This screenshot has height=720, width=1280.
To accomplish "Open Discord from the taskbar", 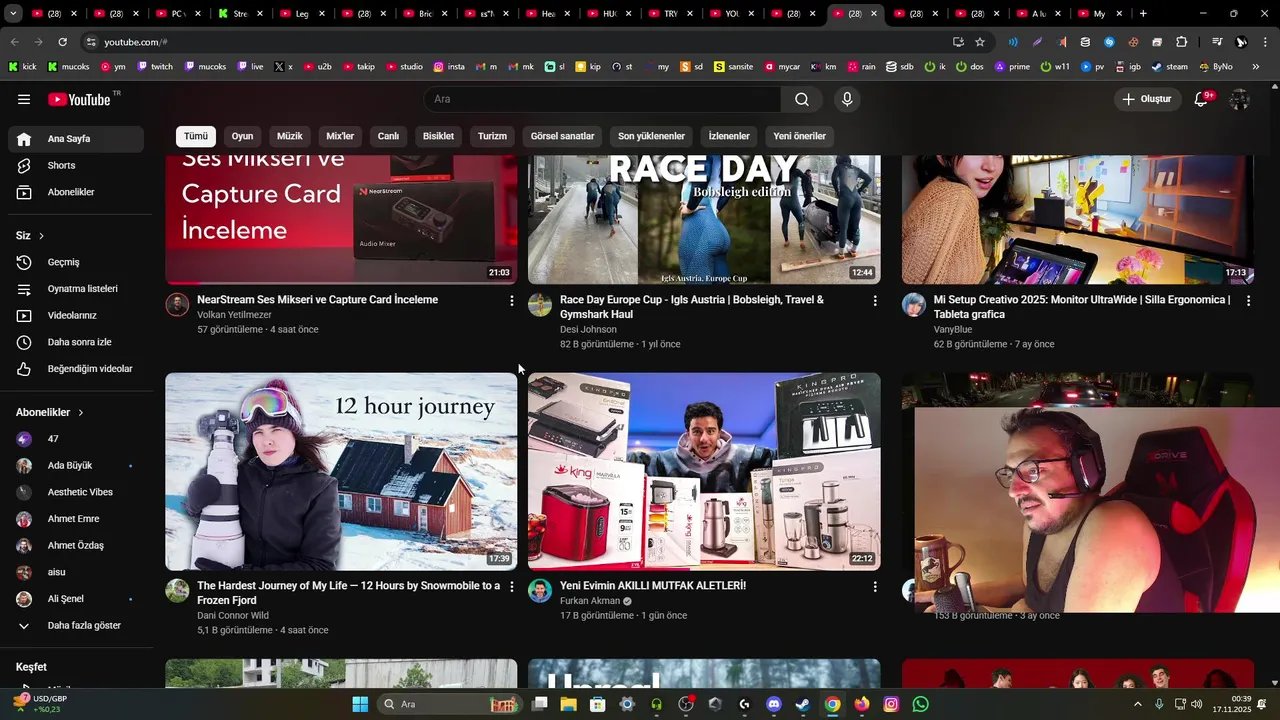I will 773,704.
